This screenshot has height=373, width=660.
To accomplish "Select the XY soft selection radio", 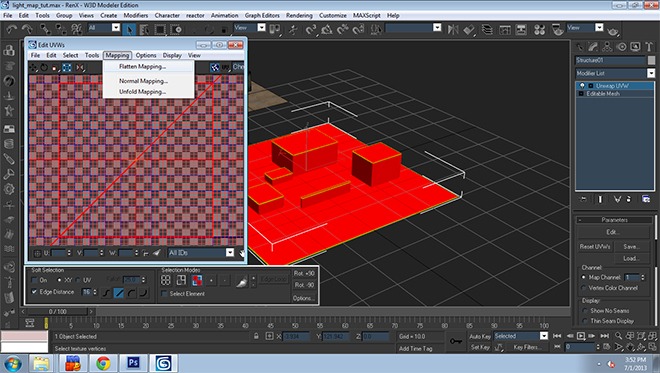I will pos(59,280).
